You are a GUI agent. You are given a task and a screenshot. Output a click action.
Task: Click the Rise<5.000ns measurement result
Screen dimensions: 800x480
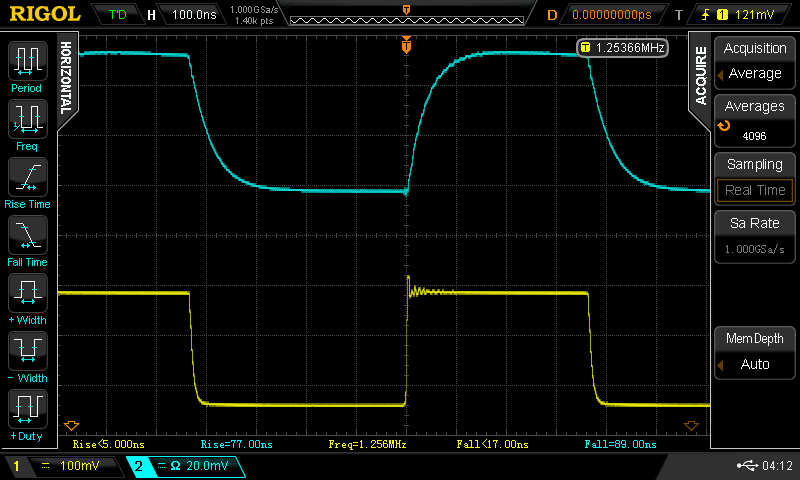point(109,444)
